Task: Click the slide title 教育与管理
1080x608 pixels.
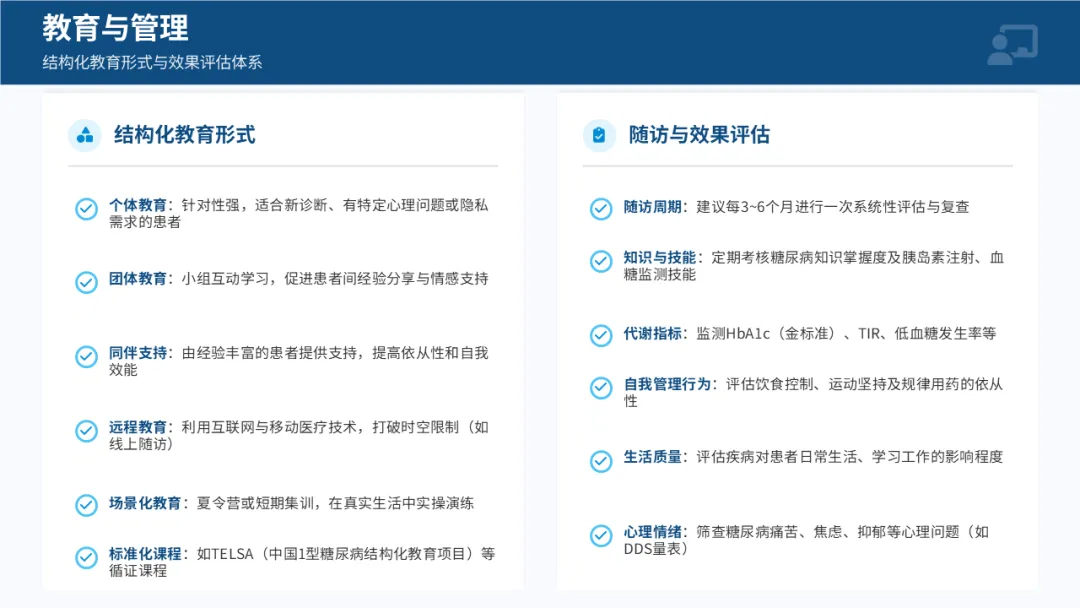Action: coord(115,28)
